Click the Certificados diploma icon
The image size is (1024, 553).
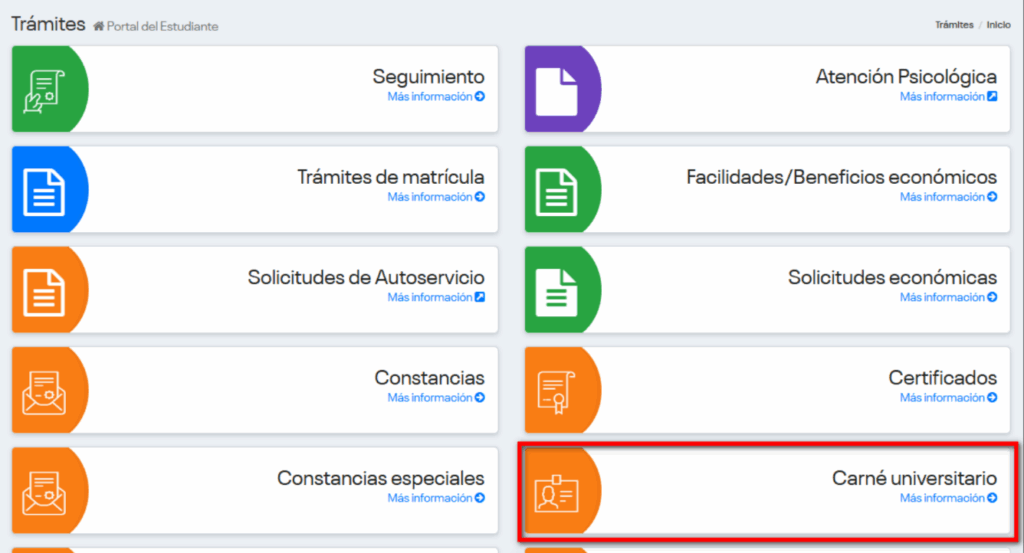click(x=557, y=390)
